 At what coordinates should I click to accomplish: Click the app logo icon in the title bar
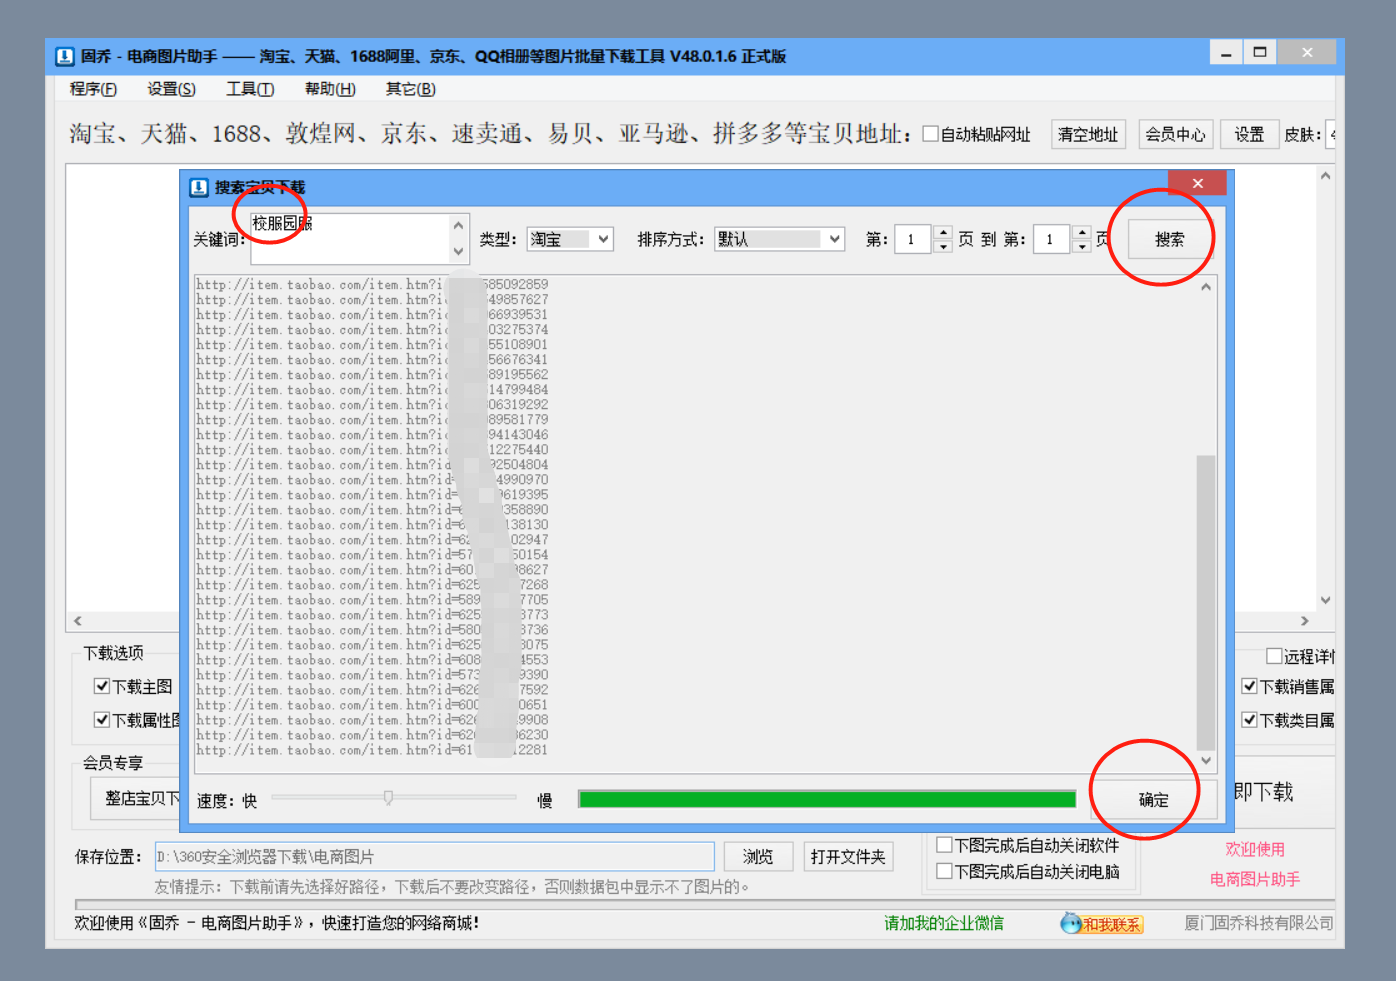tap(63, 56)
